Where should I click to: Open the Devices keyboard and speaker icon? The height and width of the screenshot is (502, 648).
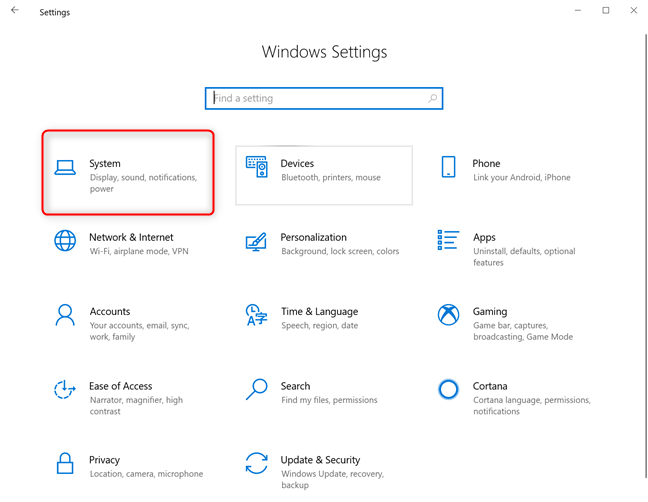(257, 167)
